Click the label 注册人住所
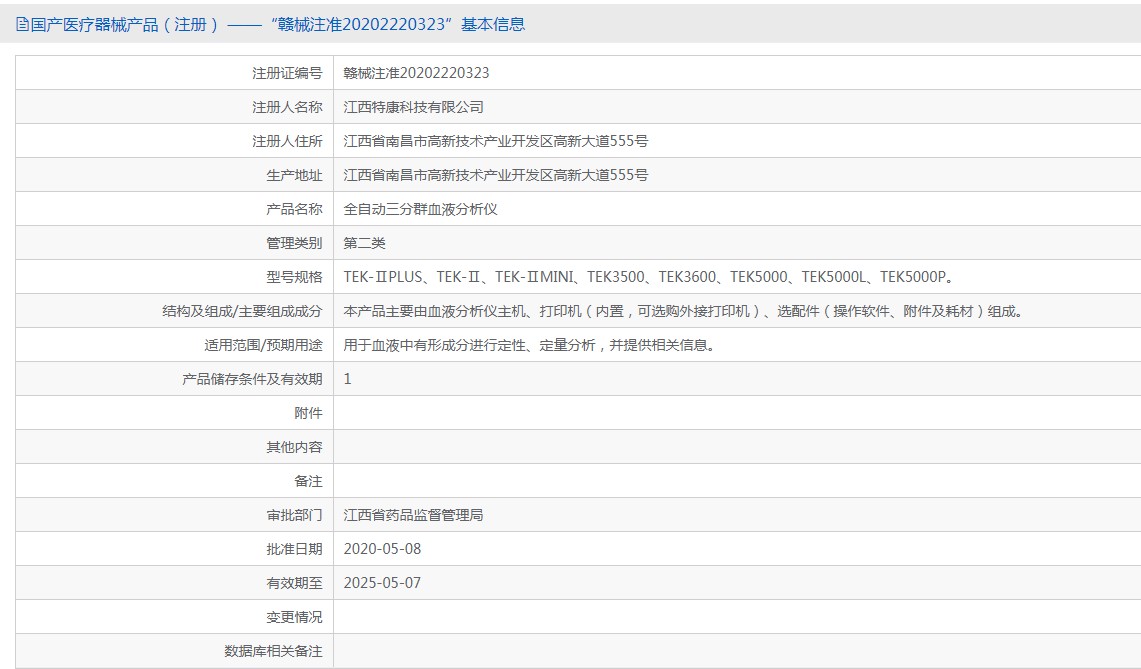This screenshot has height=669, width=1141. 287,141
